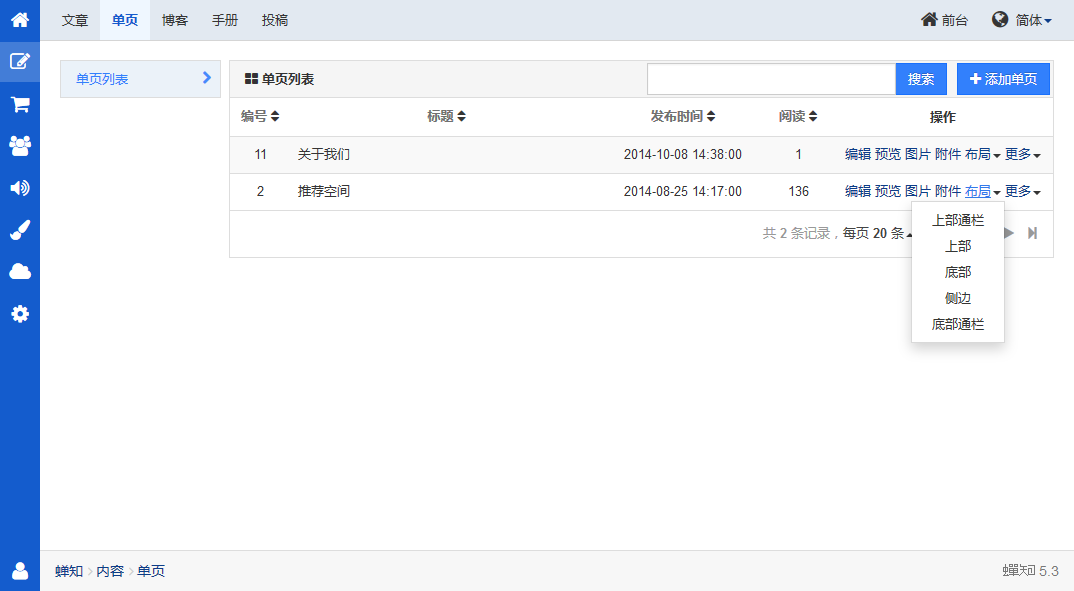Image resolution: width=1074 pixels, height=591 pixels.
Task: Choose 底部通栏 from layout menu
Action: 958,324
